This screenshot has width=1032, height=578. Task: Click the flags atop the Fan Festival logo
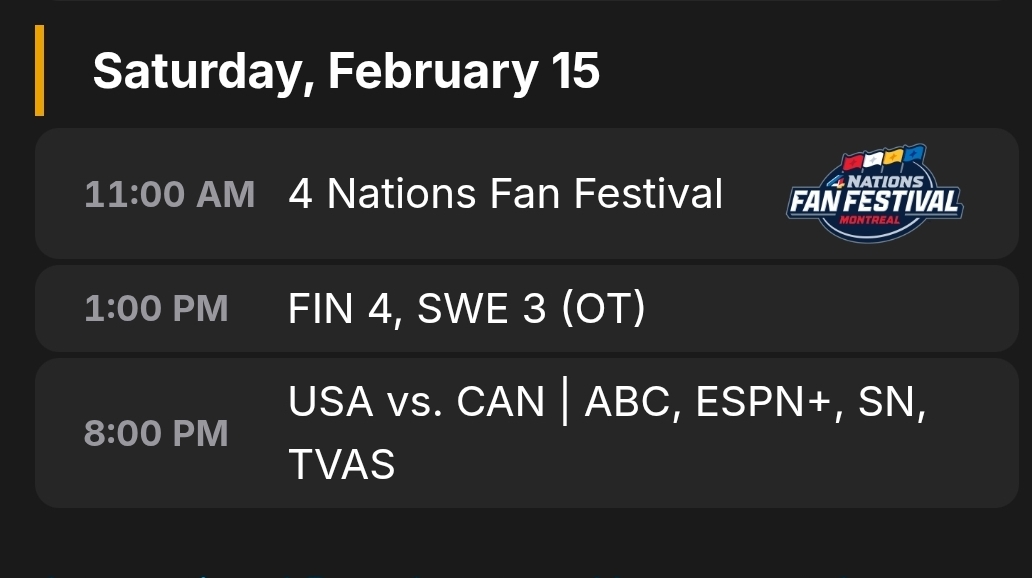[885, 159]
